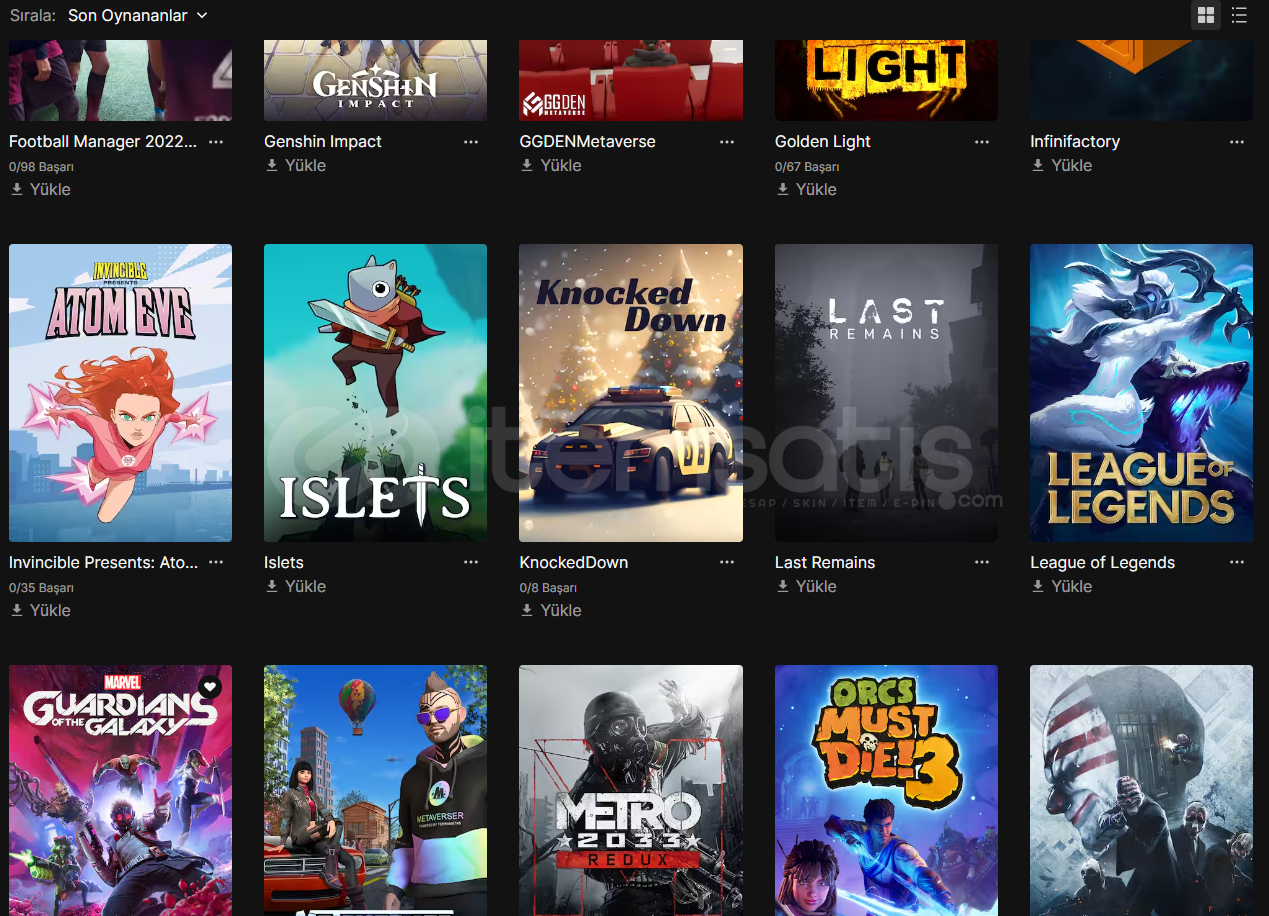Select the "Last Remains" title text
Image resolution: width=1269 pixels, height=916 pixels.
pos(825,563)
